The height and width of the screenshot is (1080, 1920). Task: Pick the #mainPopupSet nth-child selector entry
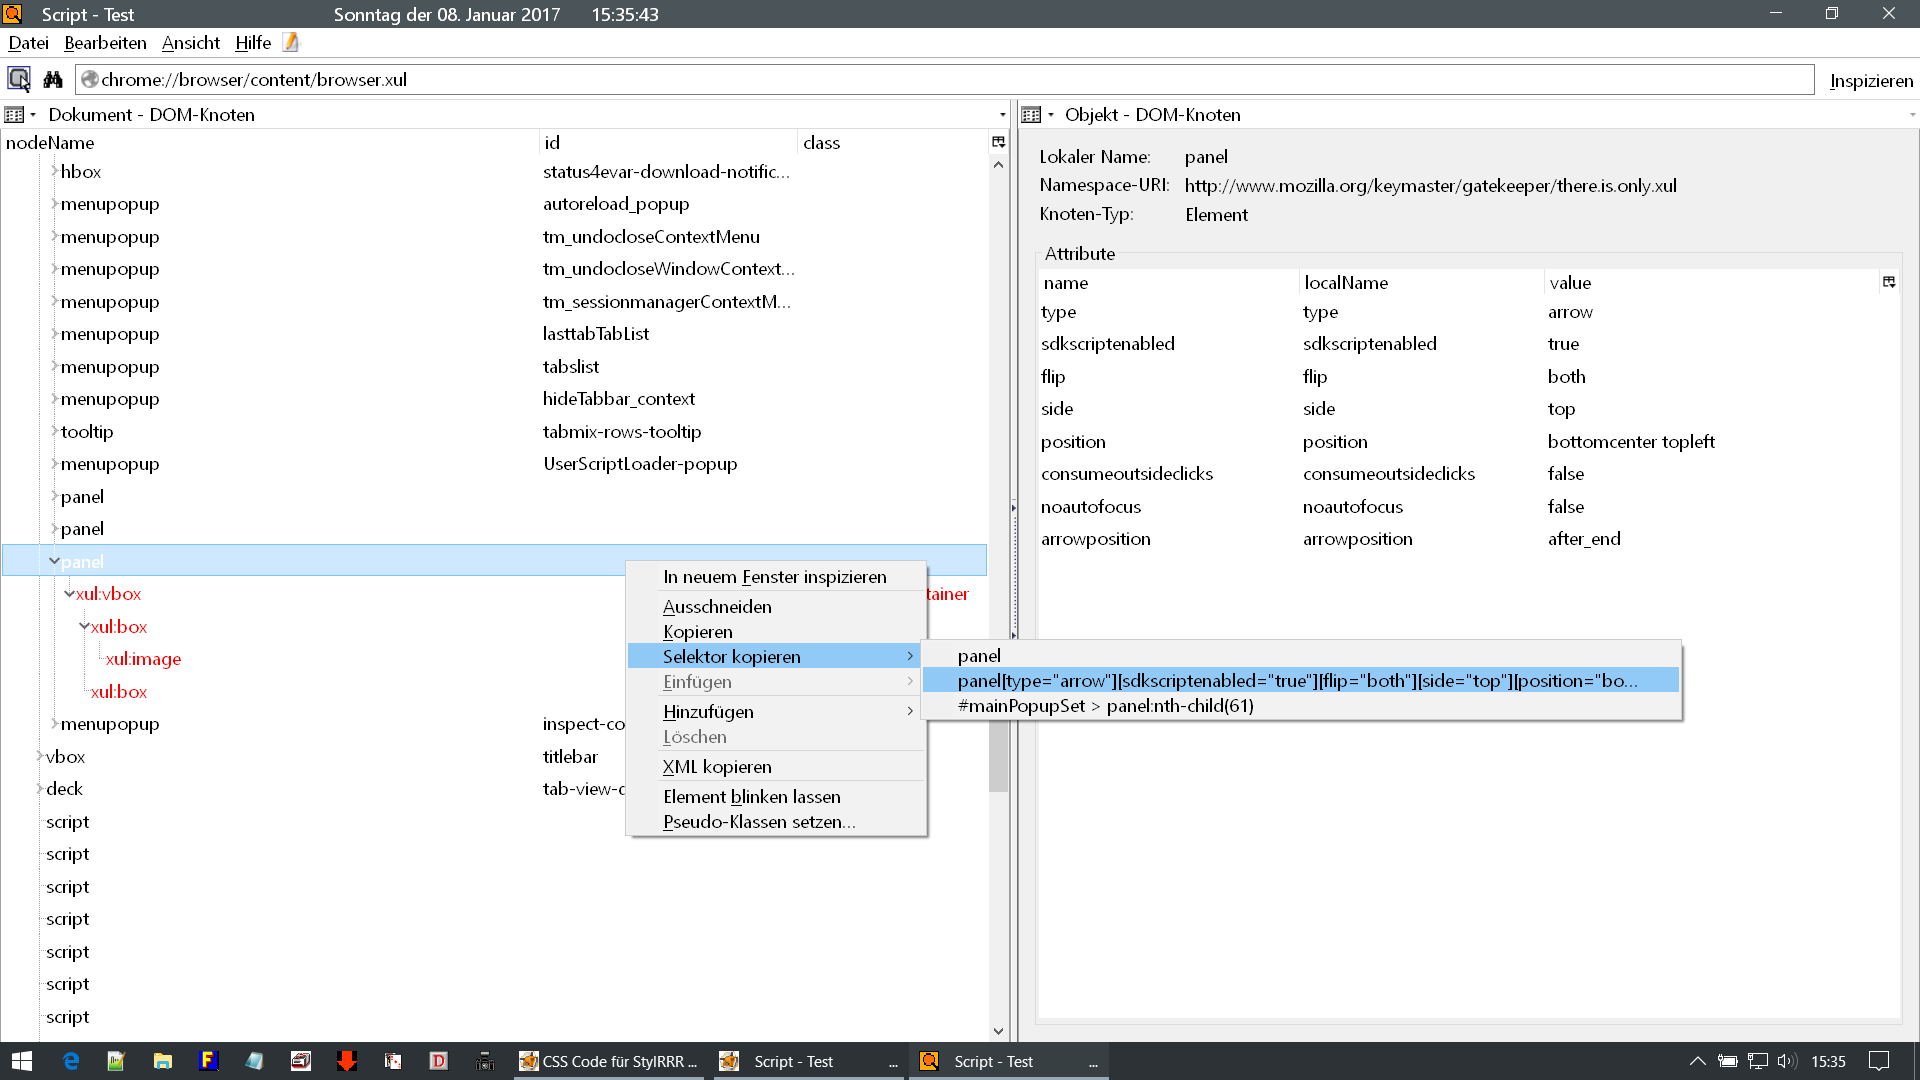pos(1105,706)
